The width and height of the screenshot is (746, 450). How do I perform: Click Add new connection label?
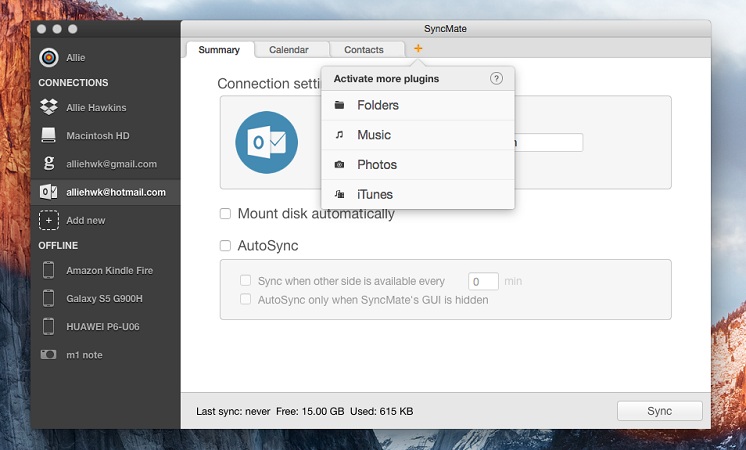[x=86, y=220]
